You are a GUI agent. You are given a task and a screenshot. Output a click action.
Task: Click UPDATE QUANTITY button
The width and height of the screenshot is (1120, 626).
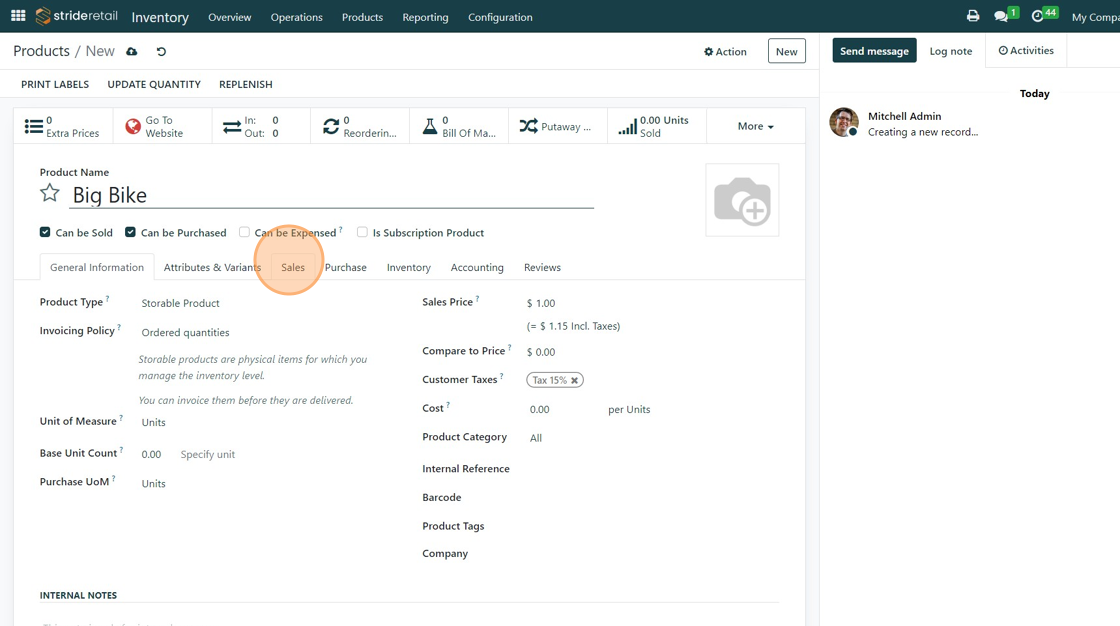pos(154,84)
